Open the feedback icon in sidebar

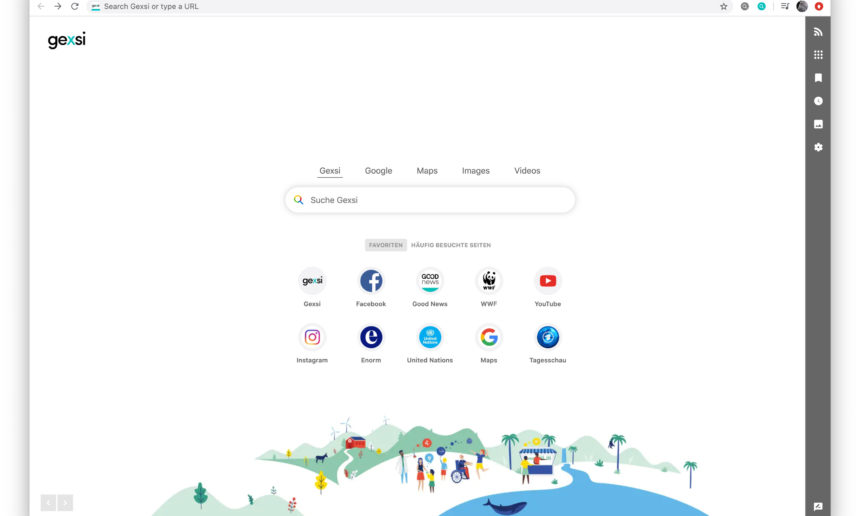point(818,506)
